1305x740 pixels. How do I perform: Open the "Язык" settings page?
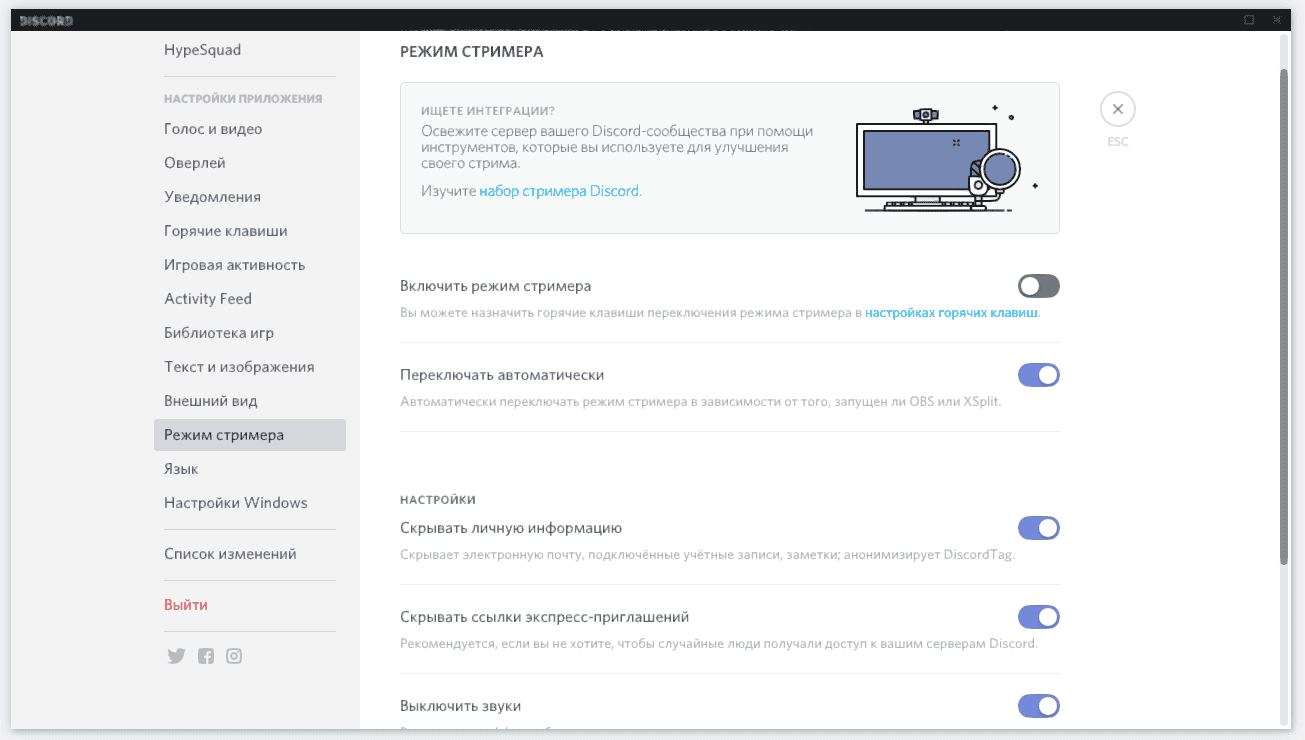click(250, 469)
